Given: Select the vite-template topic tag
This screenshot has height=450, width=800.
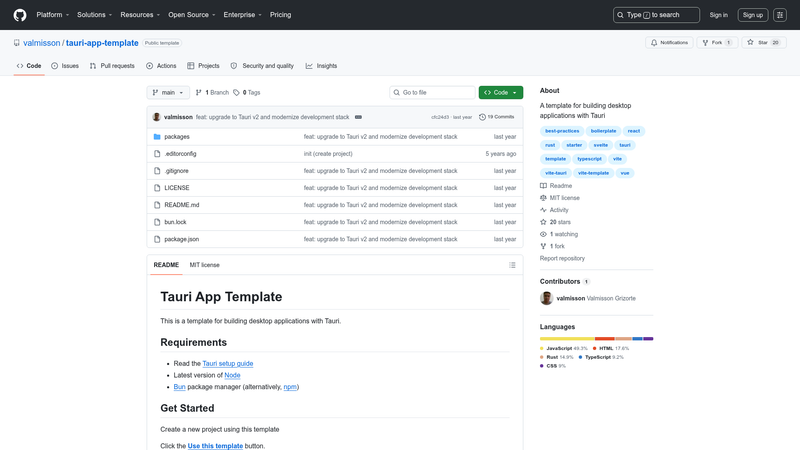Looking at the screenshot, I should pos(593,173).
